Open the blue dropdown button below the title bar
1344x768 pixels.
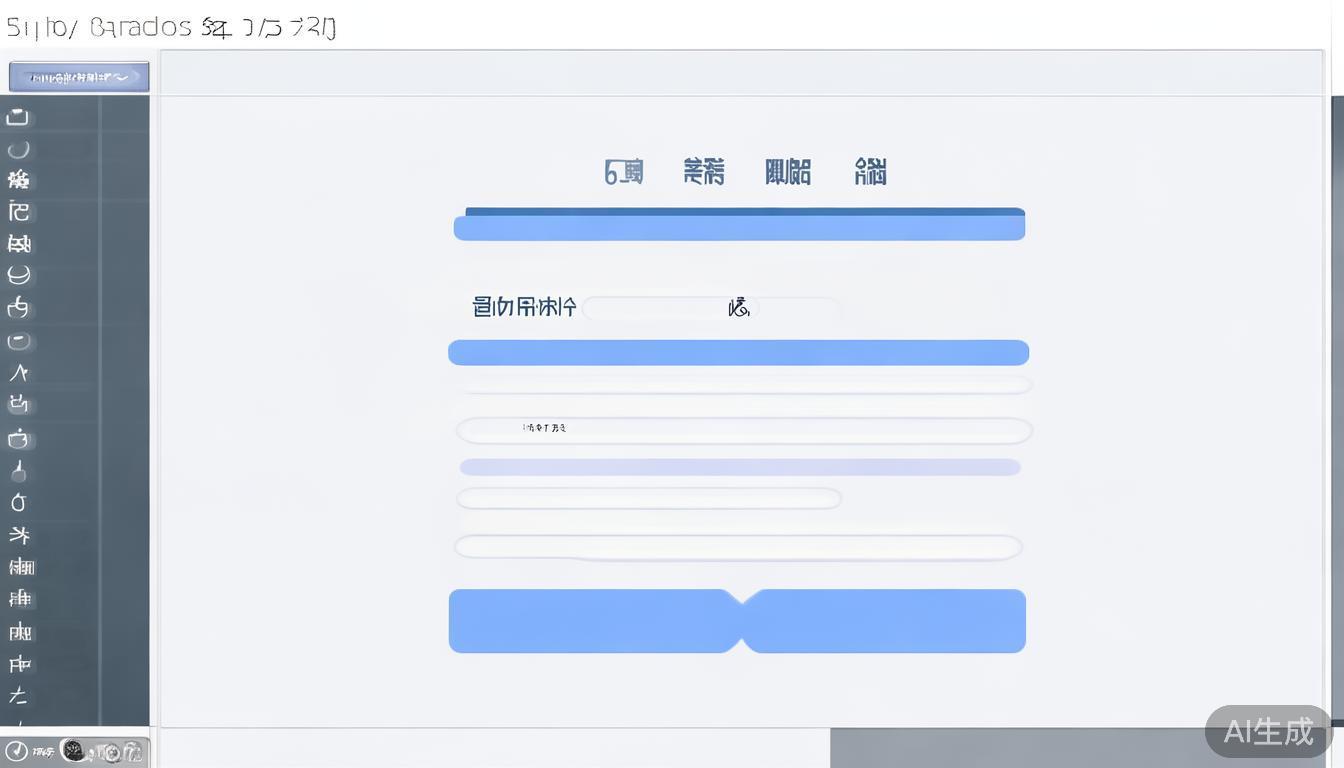point(78,75)
